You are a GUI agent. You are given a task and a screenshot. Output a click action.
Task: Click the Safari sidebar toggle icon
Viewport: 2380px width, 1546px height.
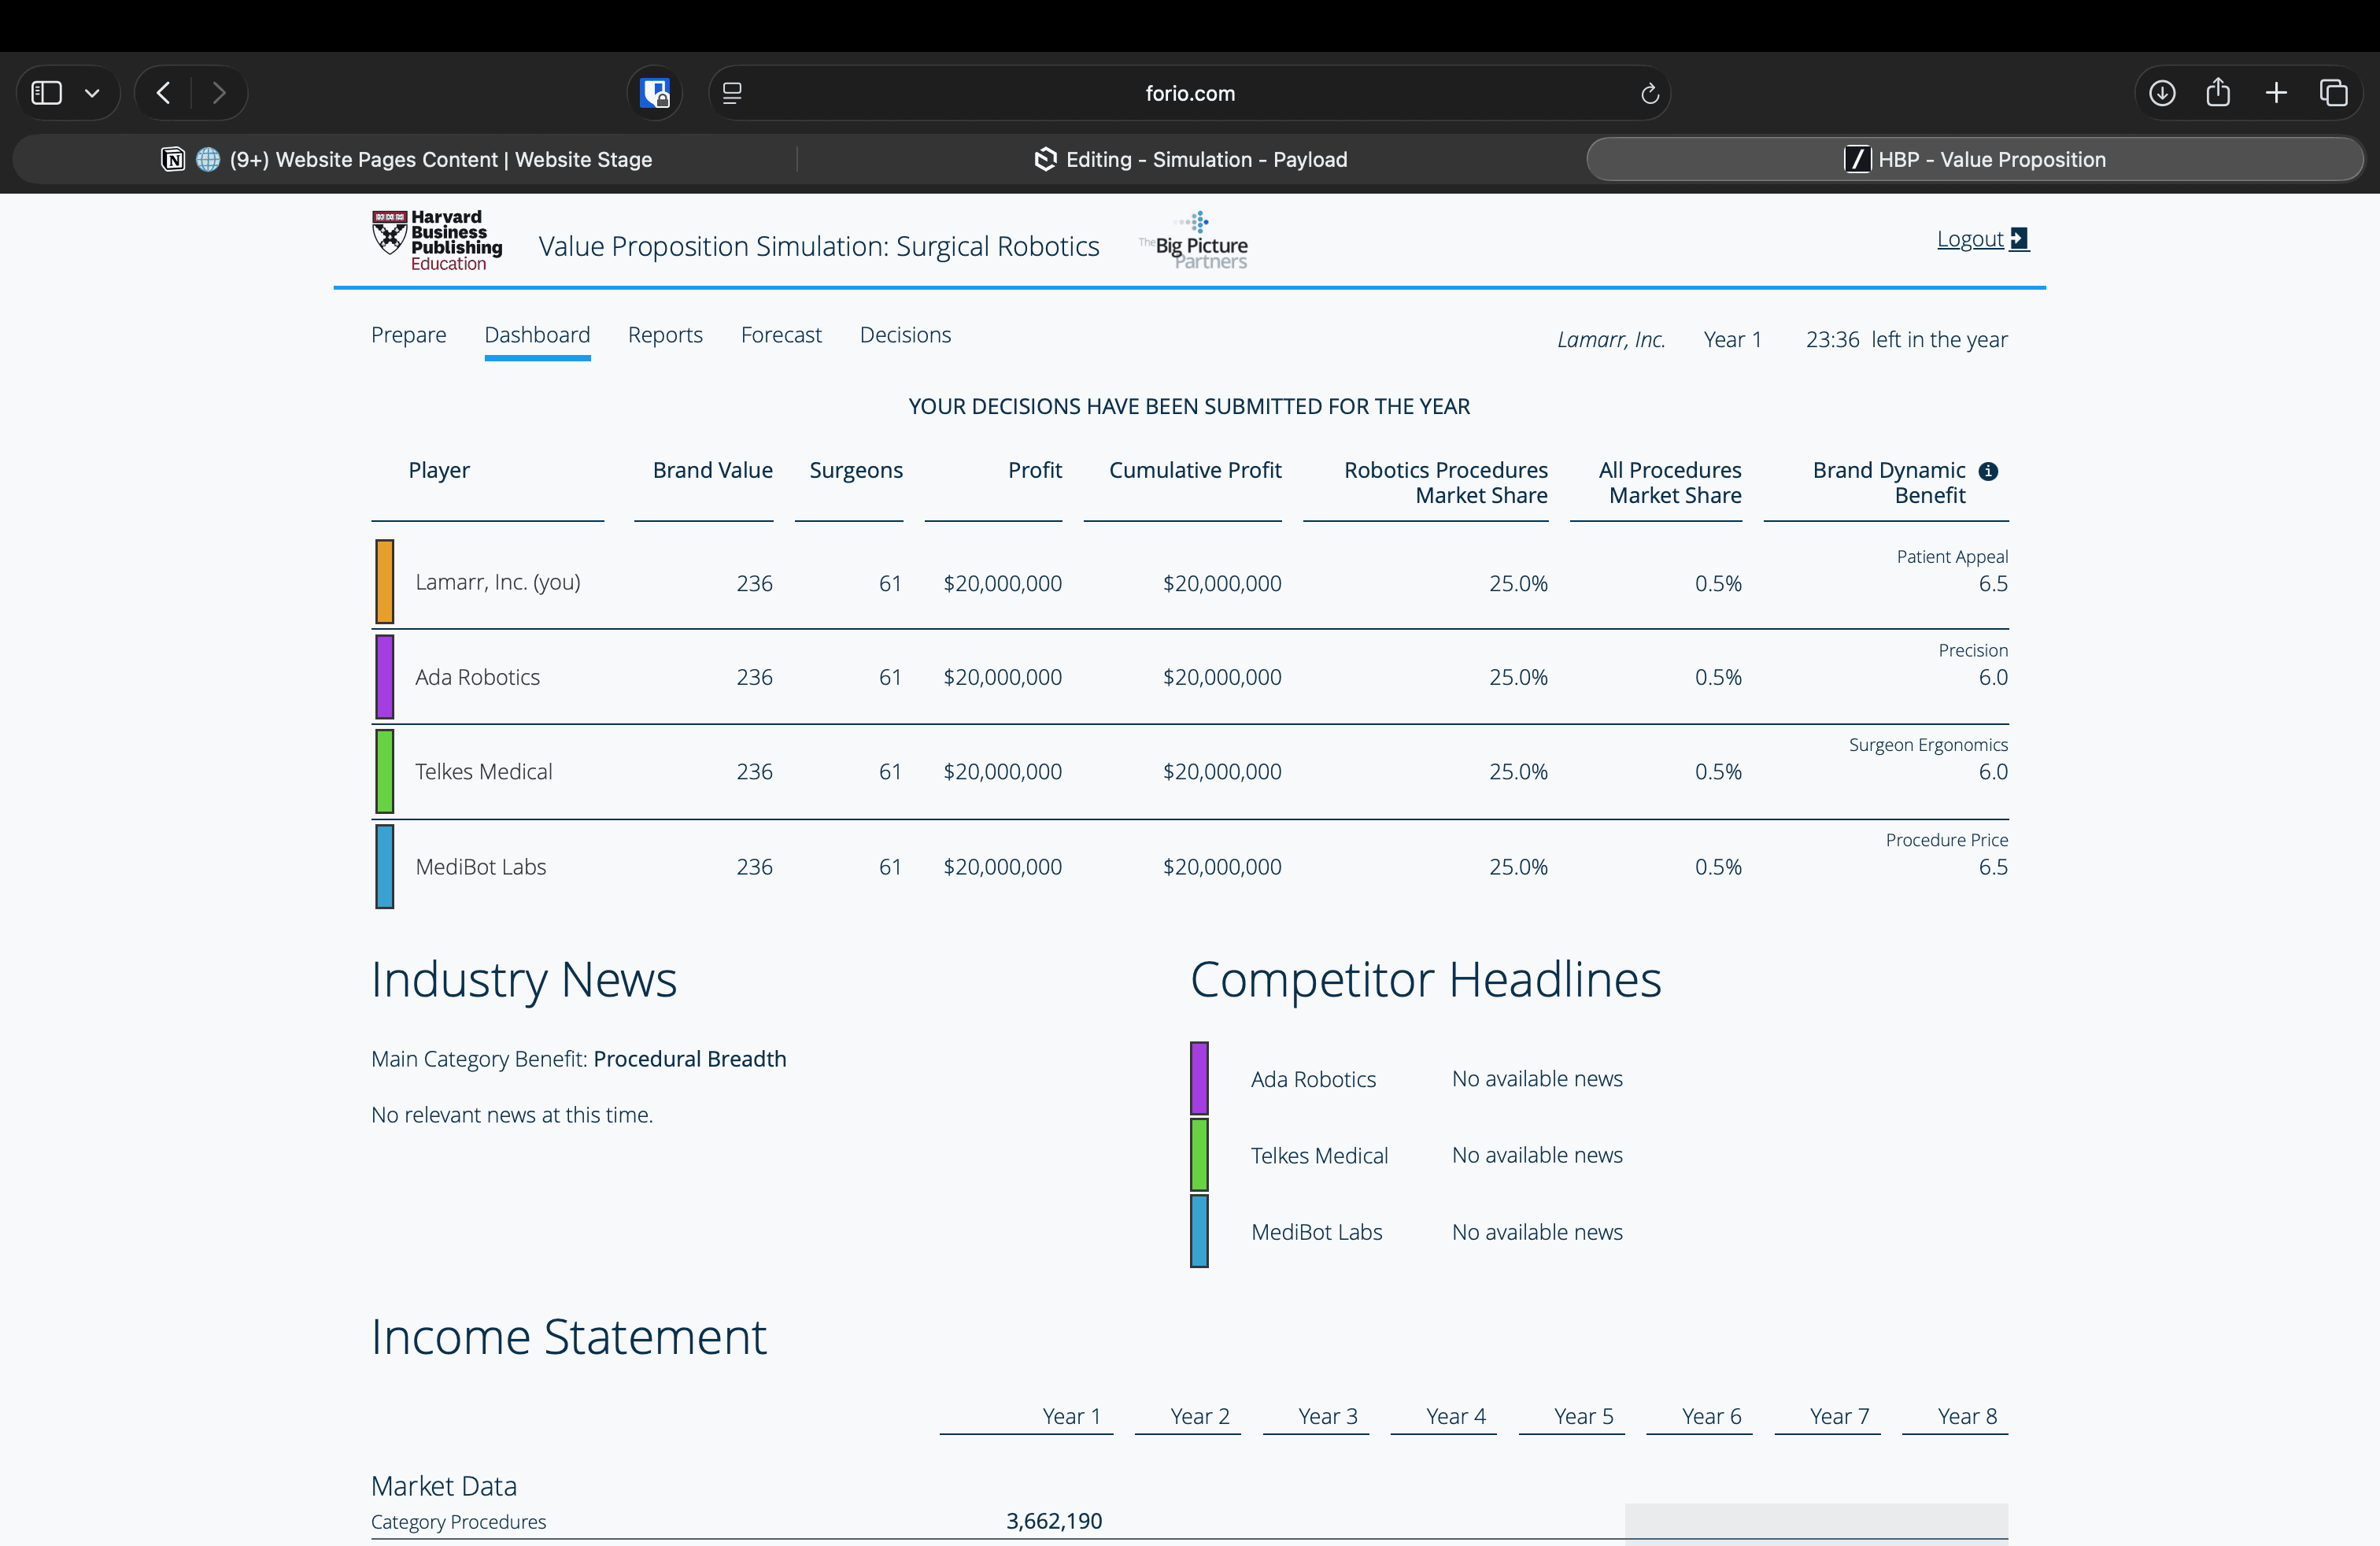(47, 93)
